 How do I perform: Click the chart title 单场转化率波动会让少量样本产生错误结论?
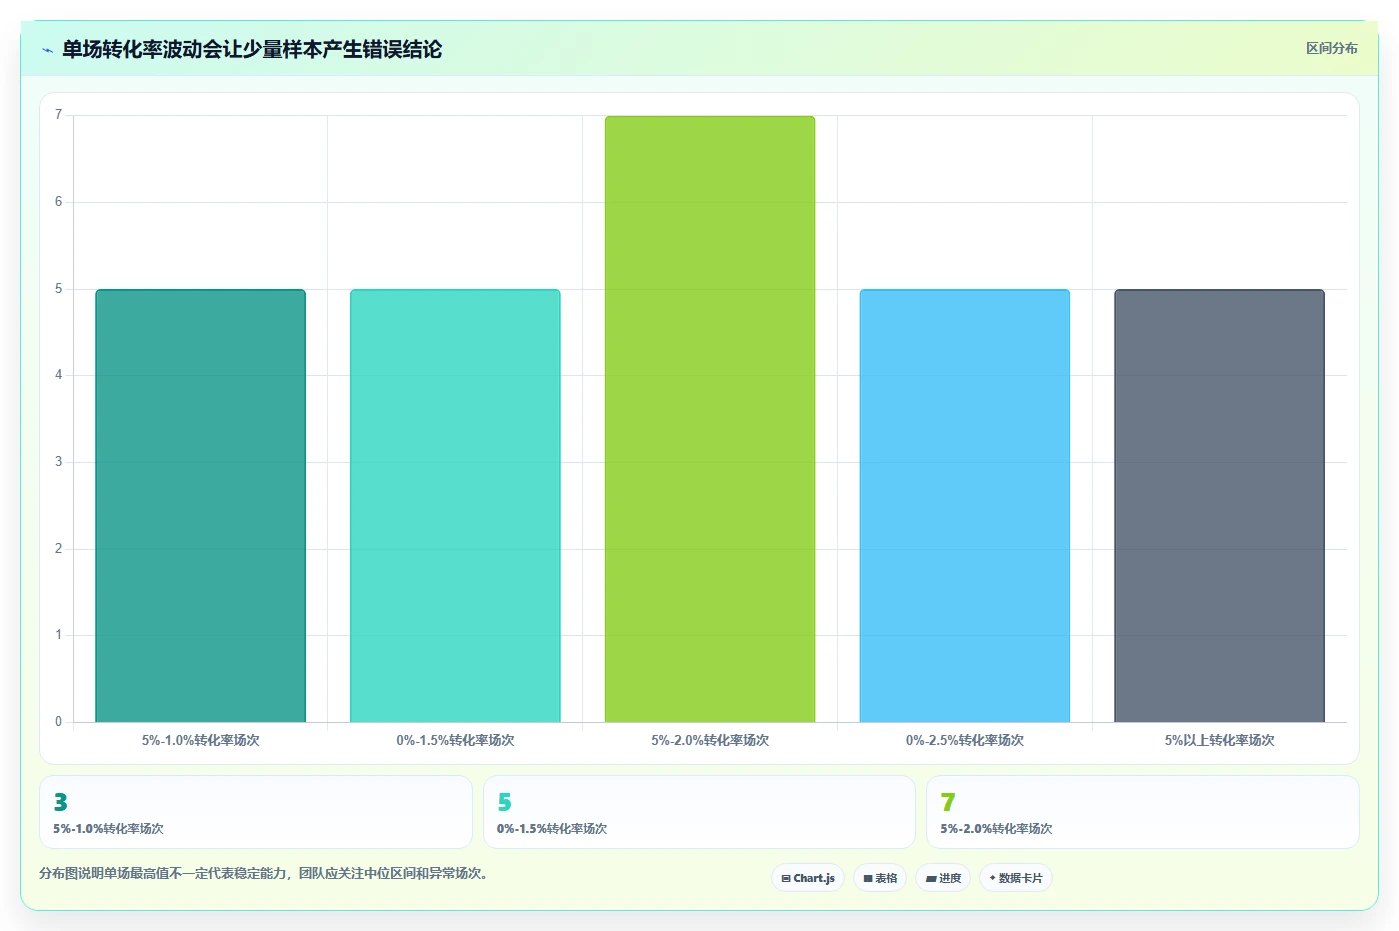[252, 49]
